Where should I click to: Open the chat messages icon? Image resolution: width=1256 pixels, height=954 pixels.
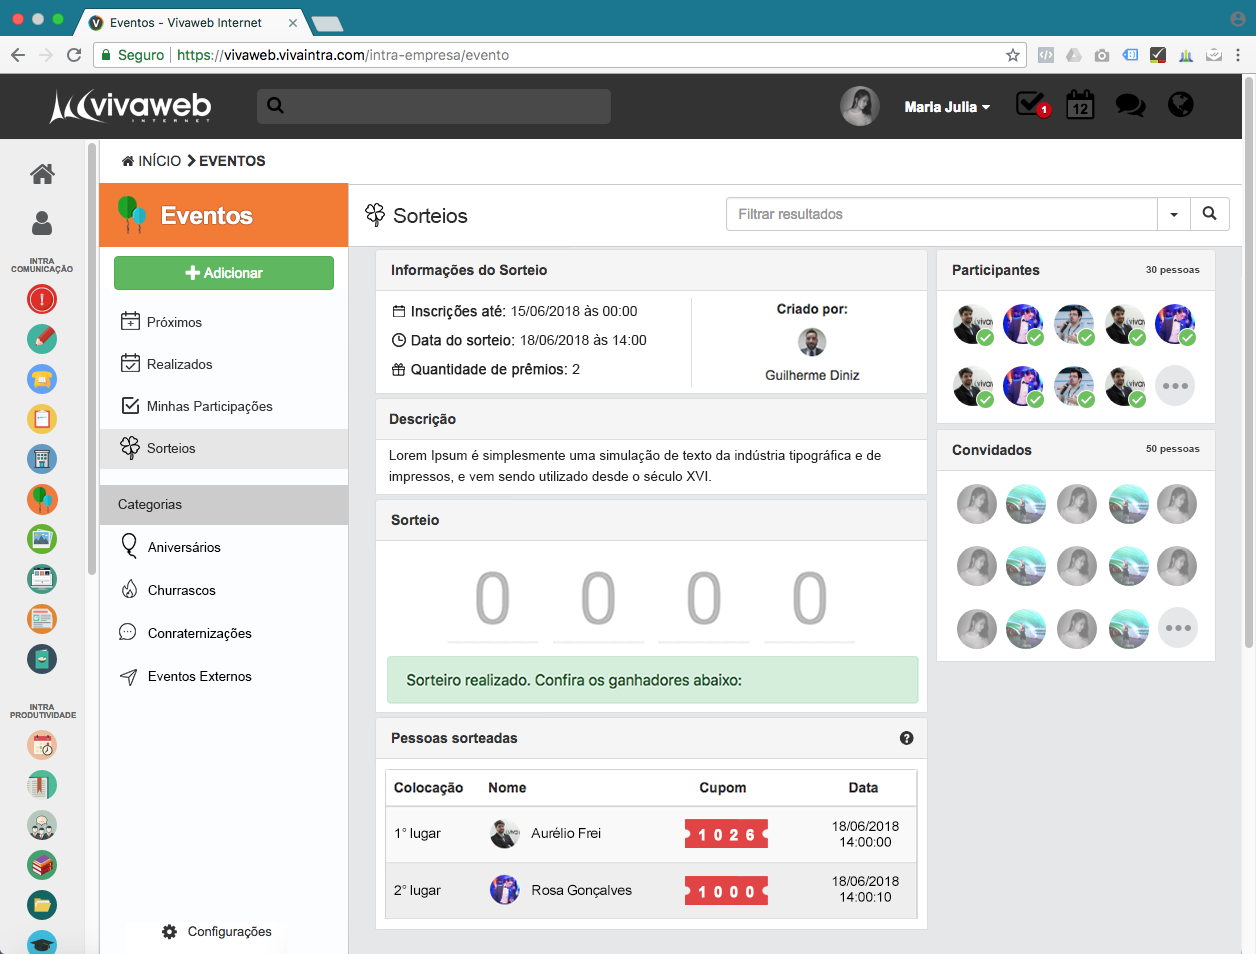(x=1130, y=105)
